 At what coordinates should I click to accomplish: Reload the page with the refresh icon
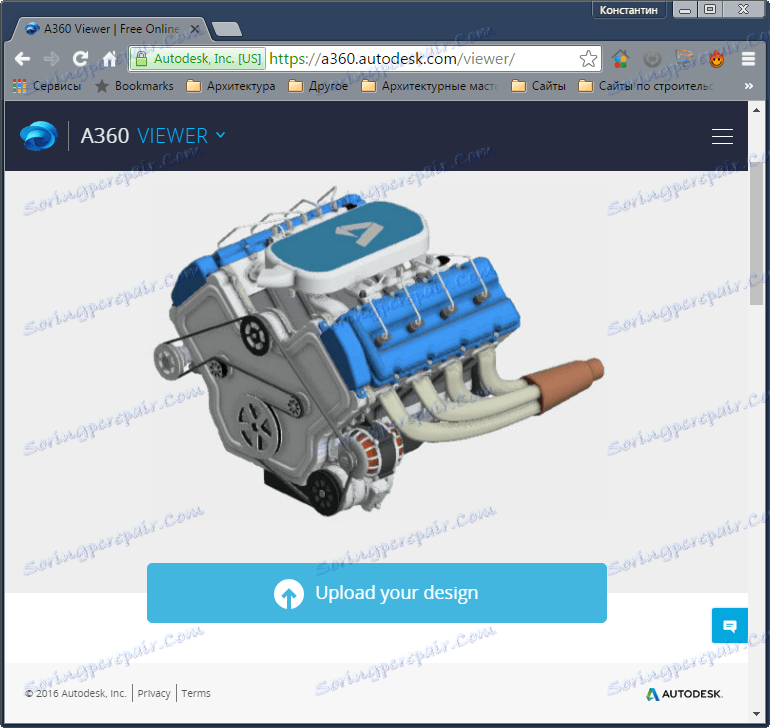(x=81, y=59)
